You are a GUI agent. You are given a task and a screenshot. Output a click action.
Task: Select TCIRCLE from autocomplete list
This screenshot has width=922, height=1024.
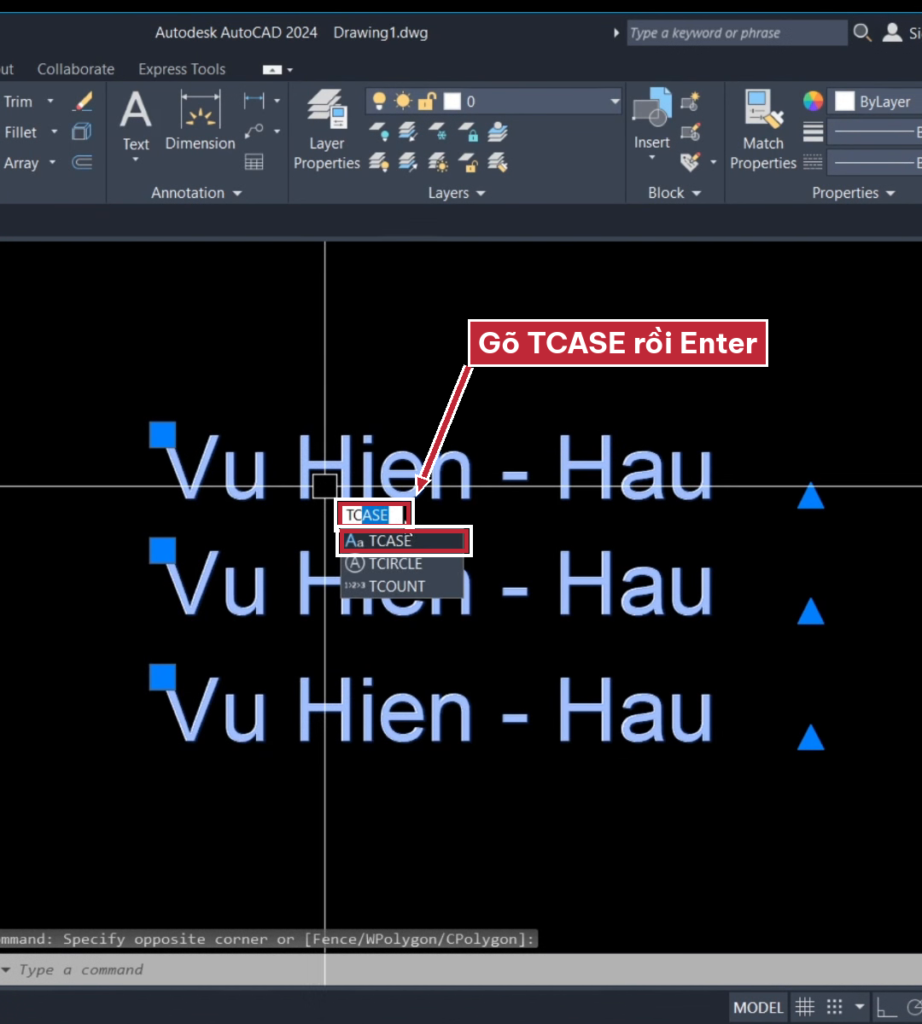tap(402, 564)
